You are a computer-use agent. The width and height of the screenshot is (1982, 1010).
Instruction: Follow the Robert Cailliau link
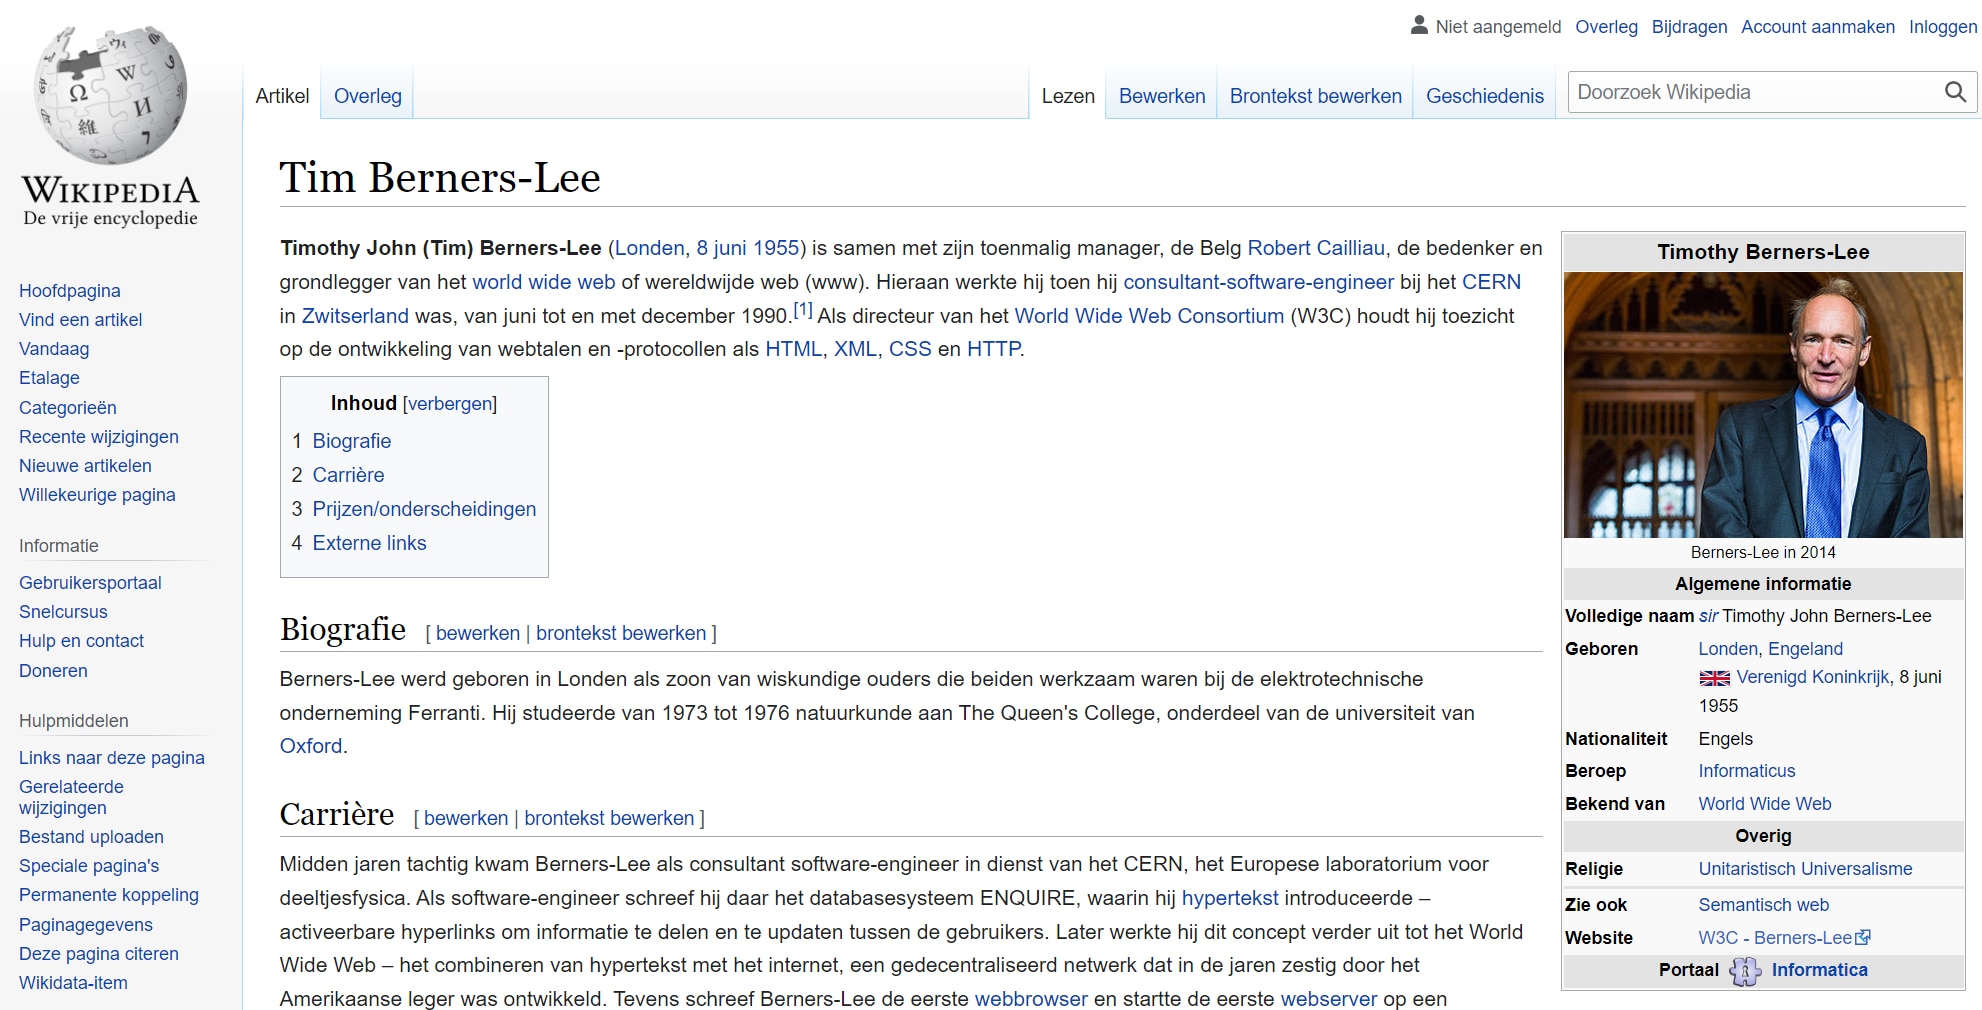(x=1316, y=248)
